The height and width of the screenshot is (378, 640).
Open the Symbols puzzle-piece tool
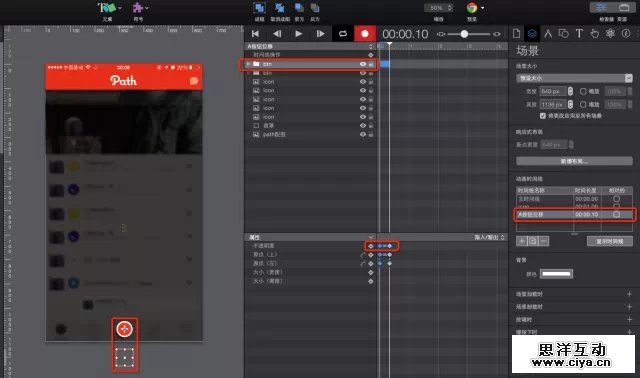[140, 8]
